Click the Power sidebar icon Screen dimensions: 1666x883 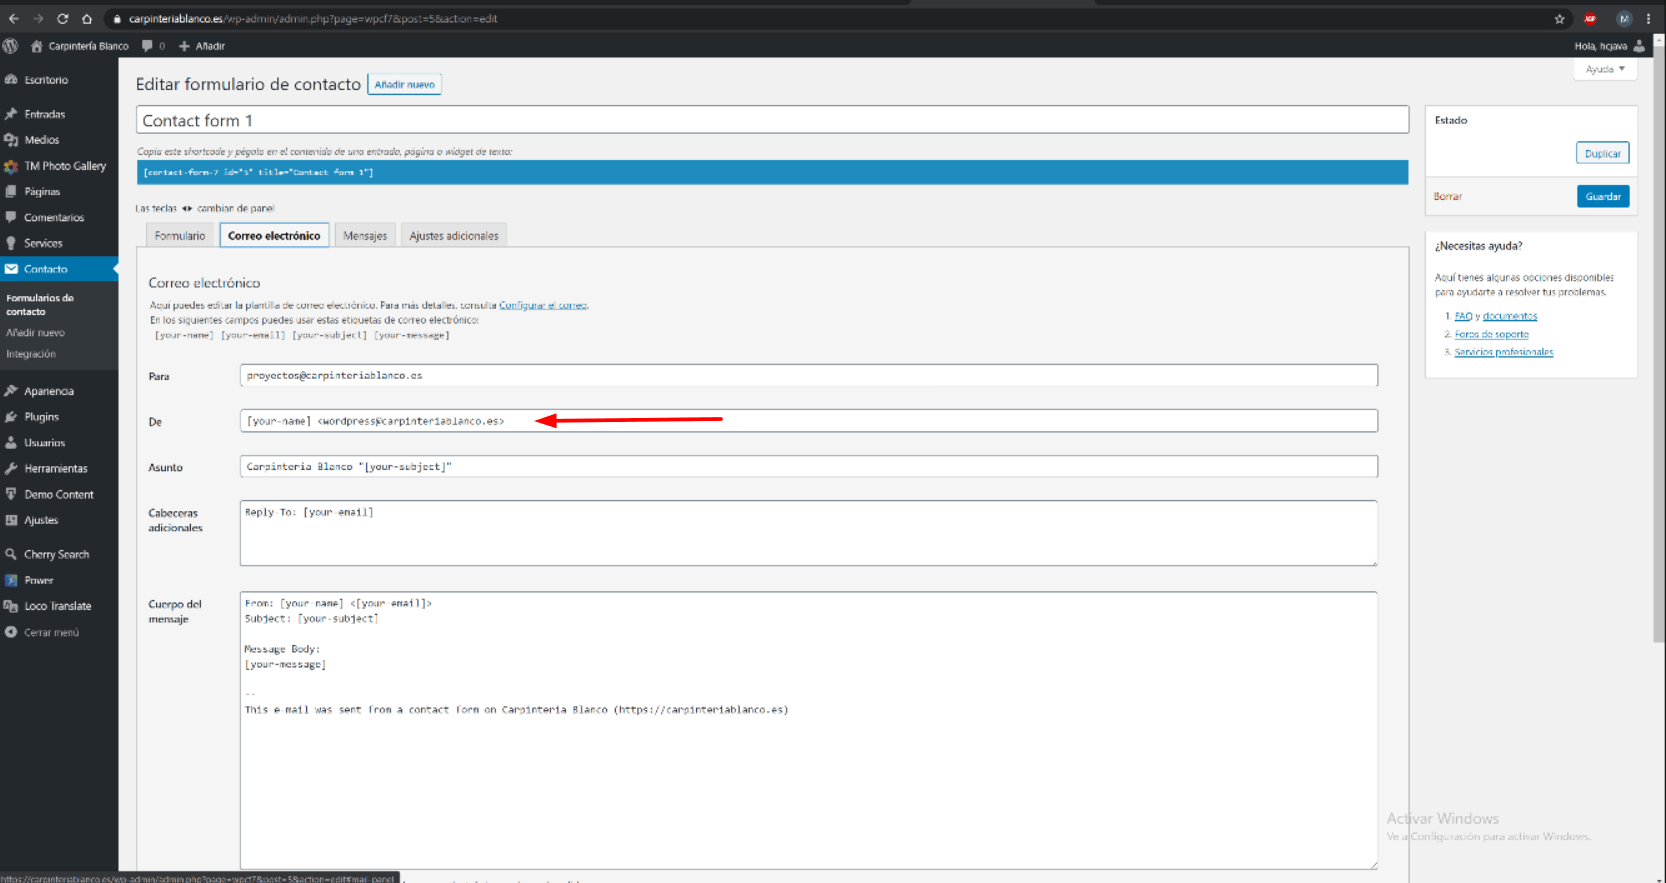pos(11,580)
